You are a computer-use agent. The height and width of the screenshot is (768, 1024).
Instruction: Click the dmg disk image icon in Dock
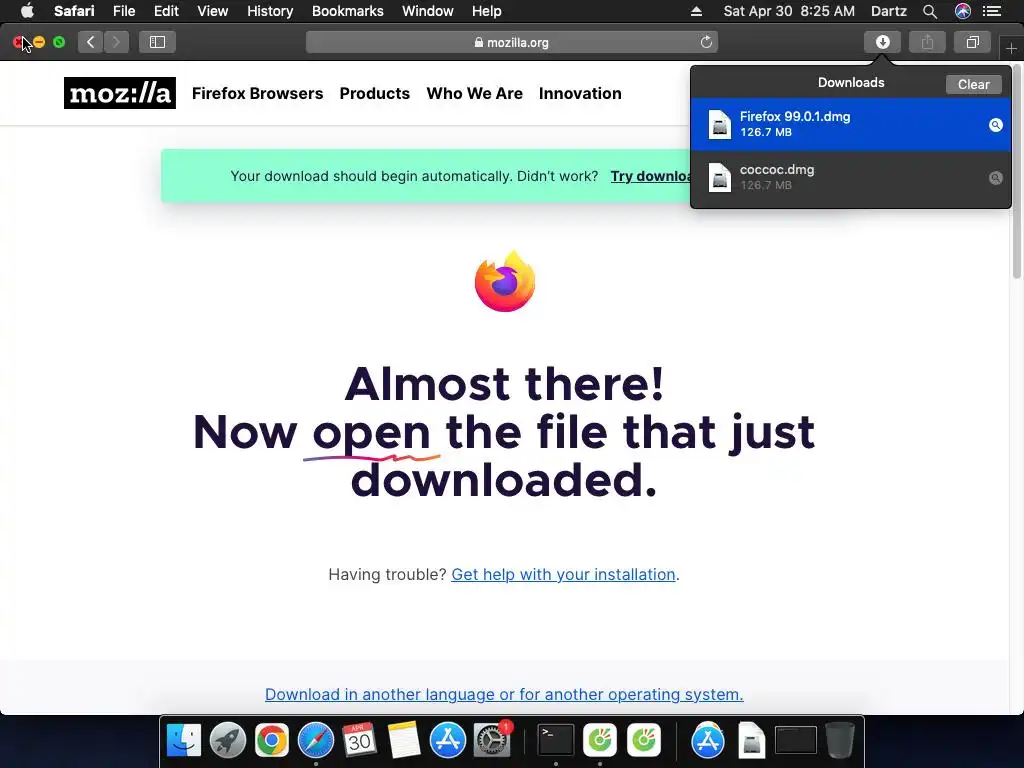[x=752, y=741]
